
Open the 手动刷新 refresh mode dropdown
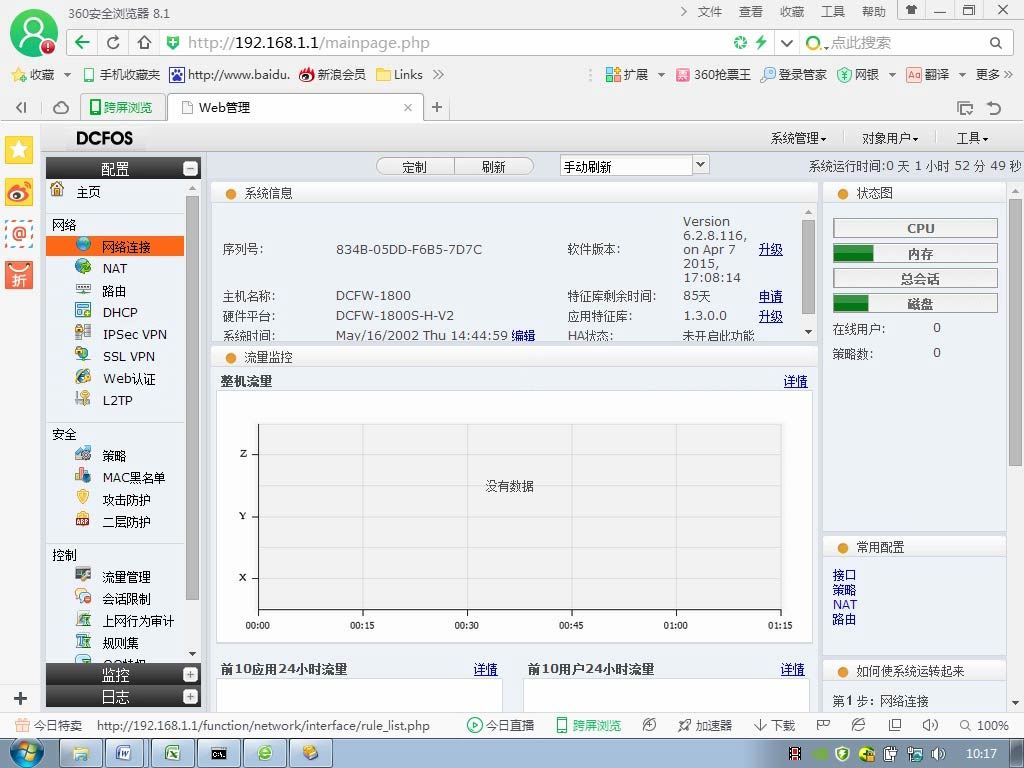tap(701, 165)
